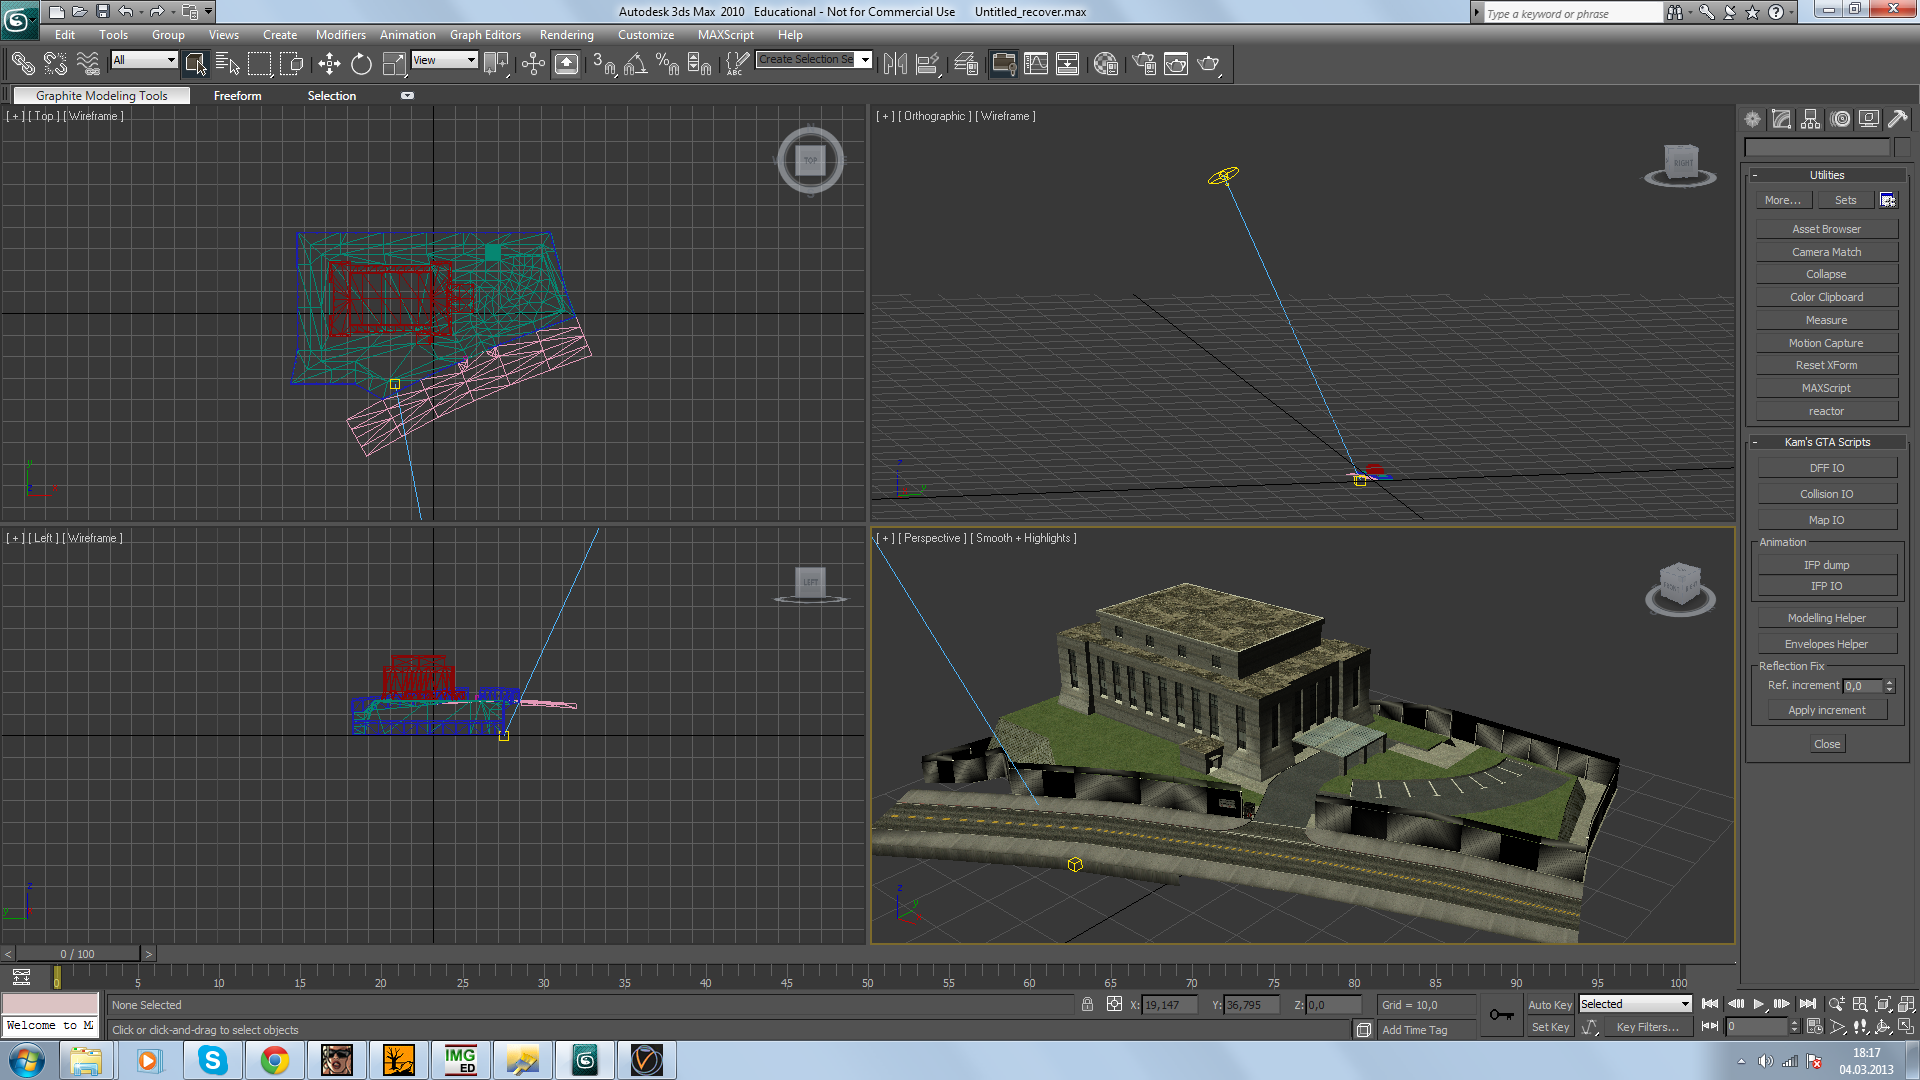Click the Select by Name icon
Screen dimensions: 1920x1080
[227, 64]
